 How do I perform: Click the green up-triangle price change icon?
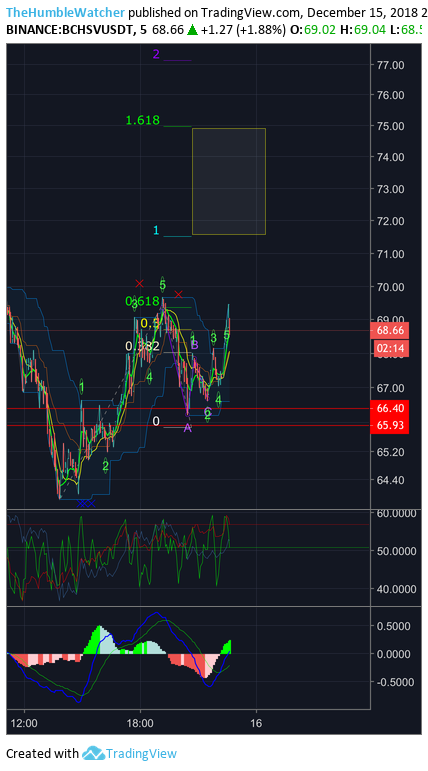click(192, 30)
